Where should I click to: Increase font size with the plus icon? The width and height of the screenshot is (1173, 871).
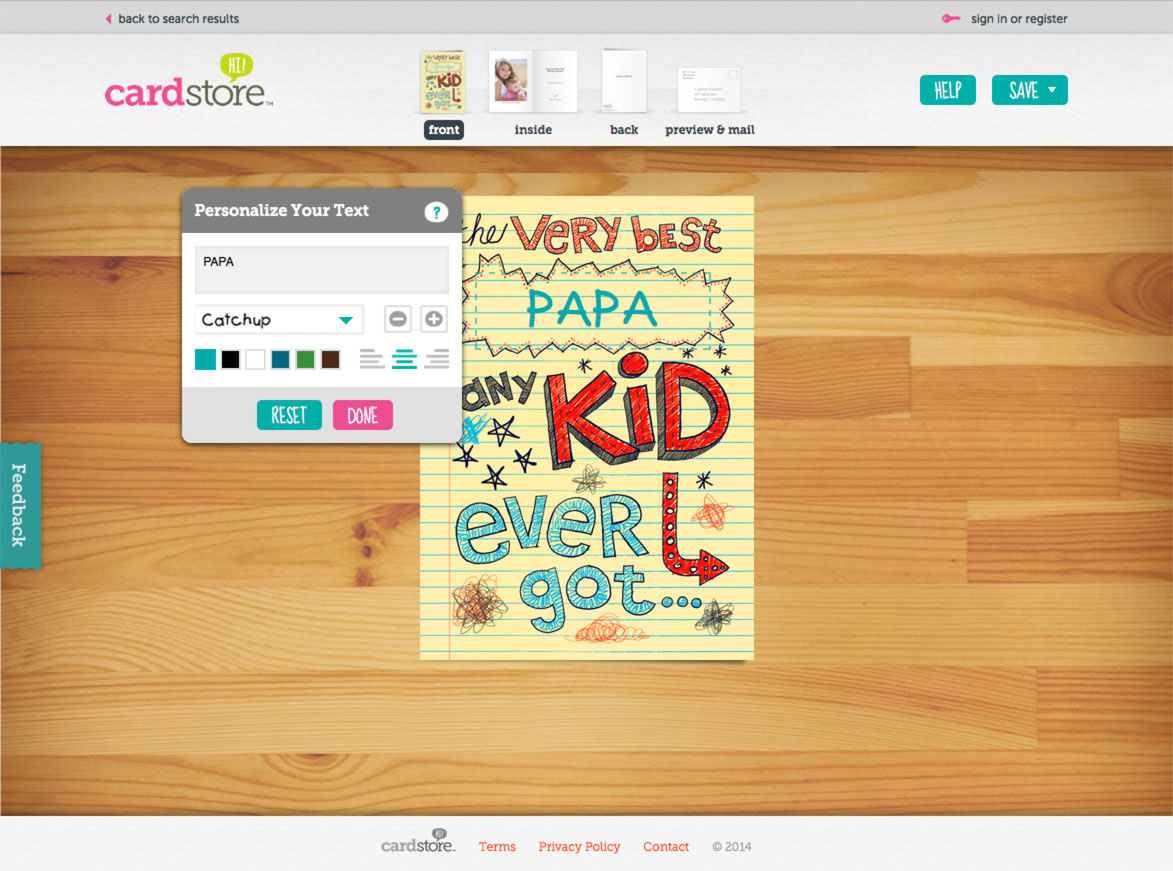433,318
